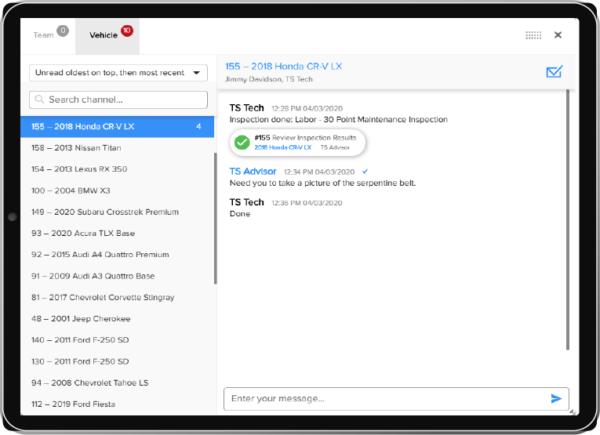Open the keypad grid icon

pyautogui.click(x=533, y=35)
